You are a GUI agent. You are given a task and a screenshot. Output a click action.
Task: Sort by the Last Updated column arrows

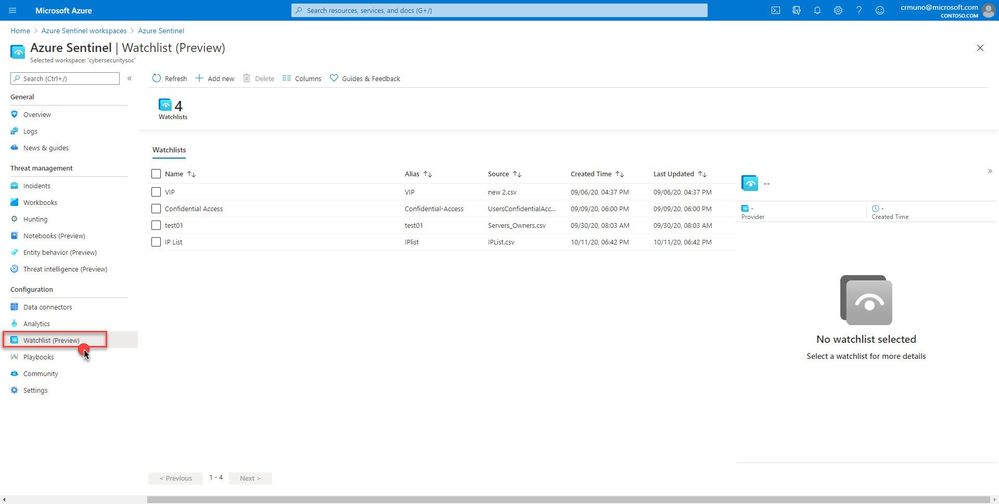click(701, 174)
